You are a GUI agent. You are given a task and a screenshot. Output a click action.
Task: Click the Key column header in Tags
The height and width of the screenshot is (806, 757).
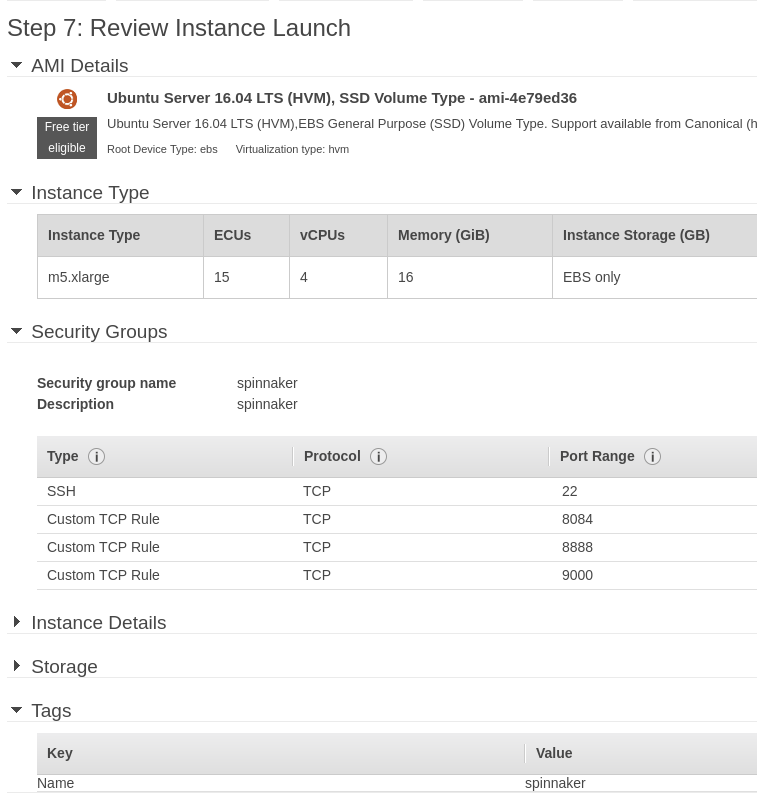(60, 753)
